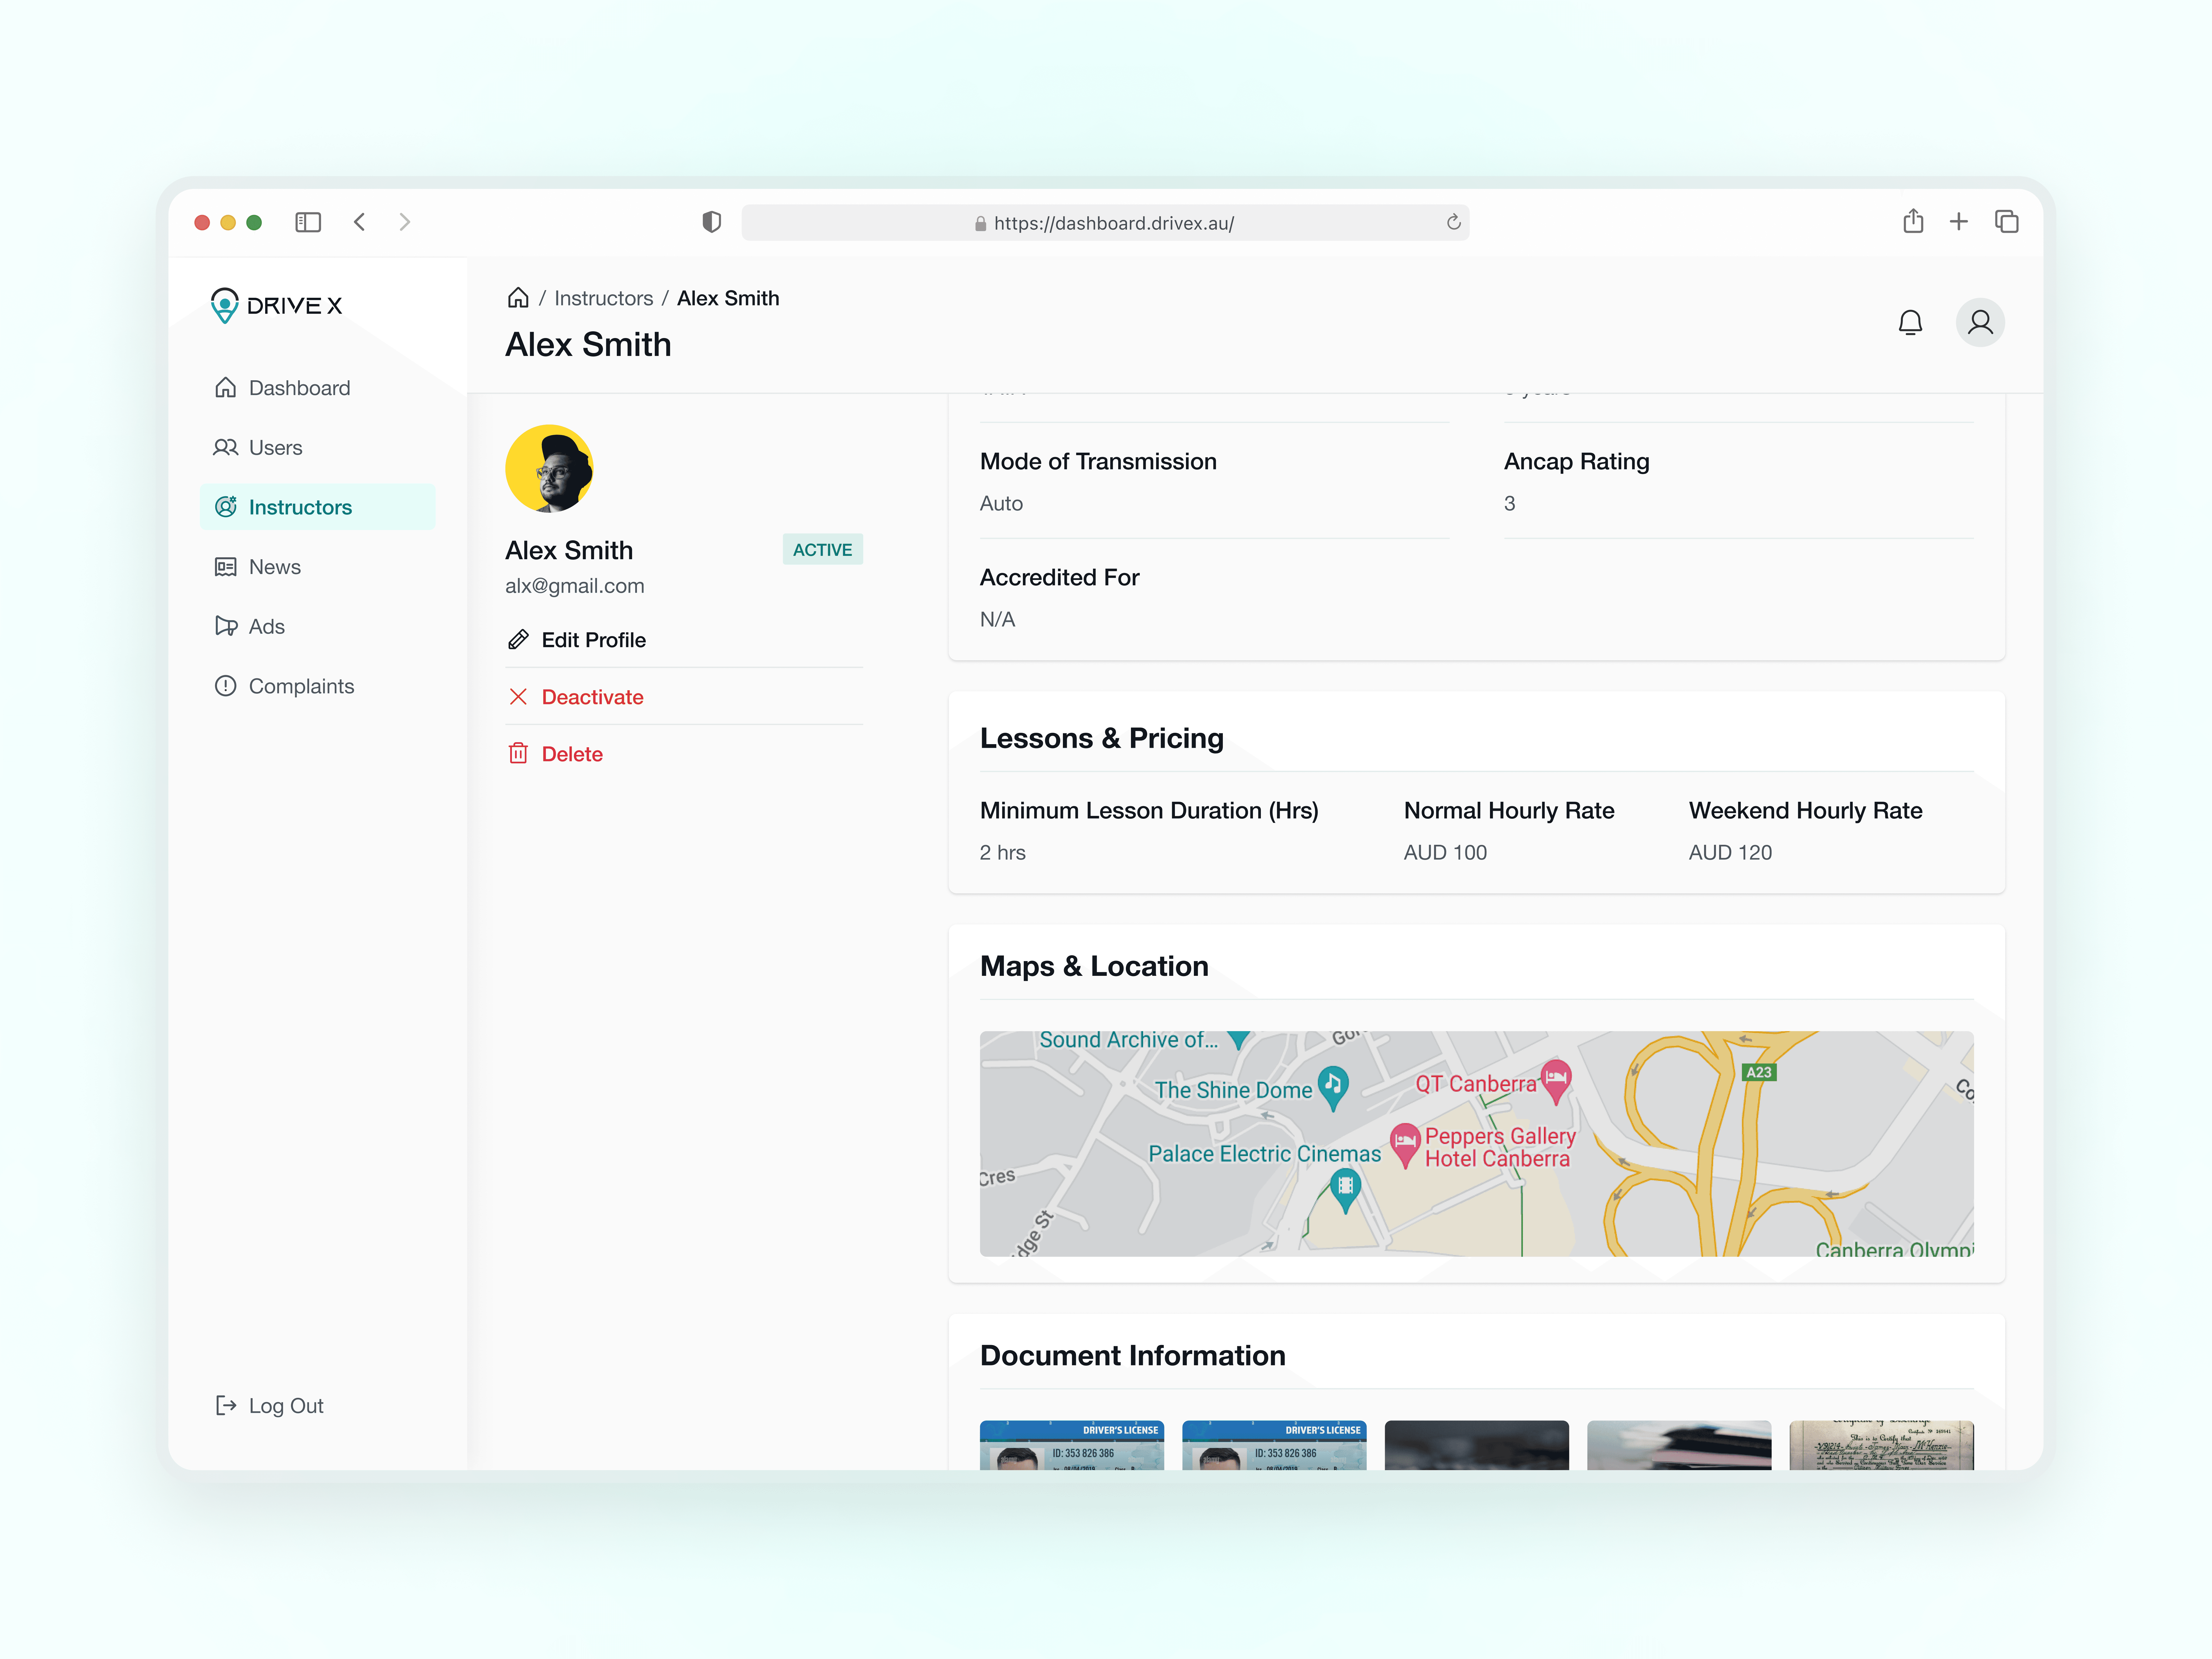Show tab overview icon in browser
The image size is (2212, 1659).
(2006, 222)
